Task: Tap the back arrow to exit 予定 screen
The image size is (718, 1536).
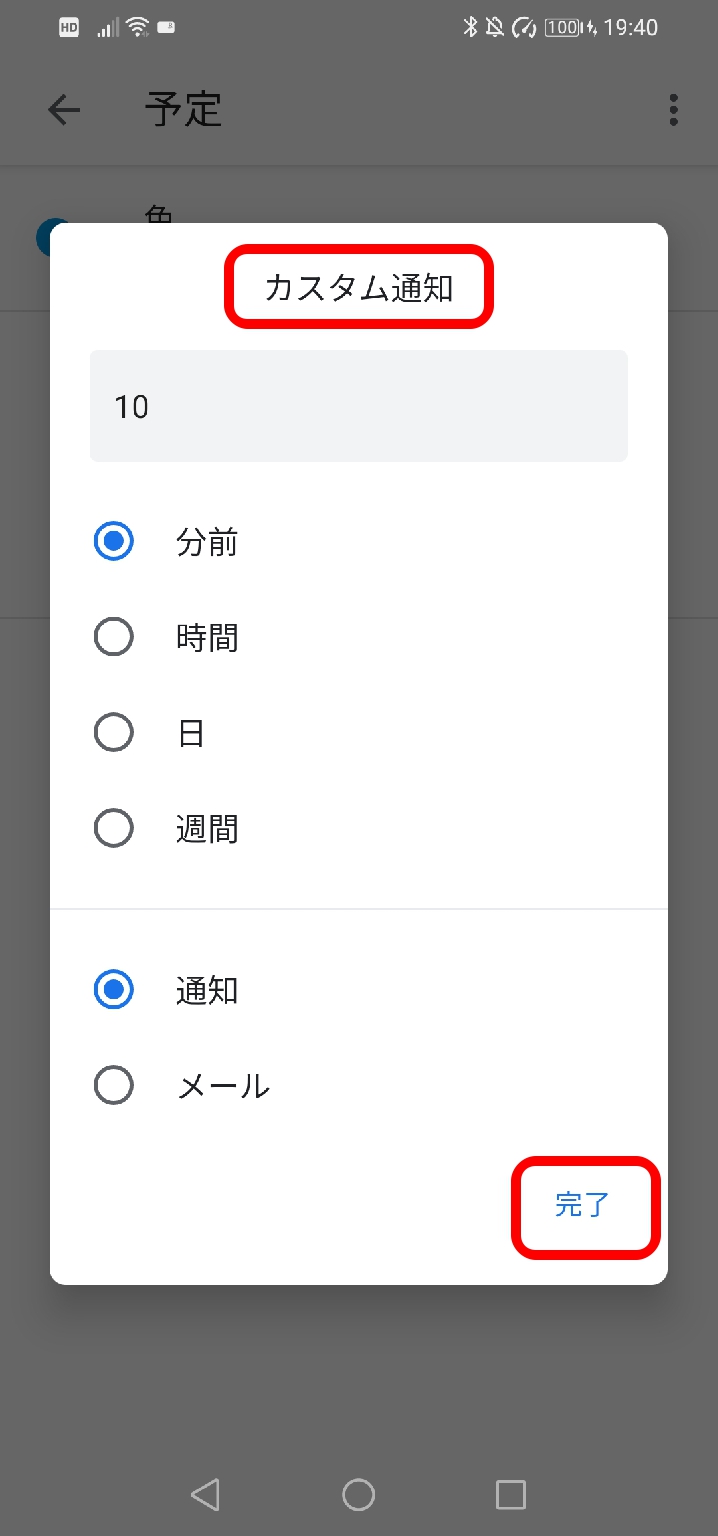Action: click(x=64, y=110)
